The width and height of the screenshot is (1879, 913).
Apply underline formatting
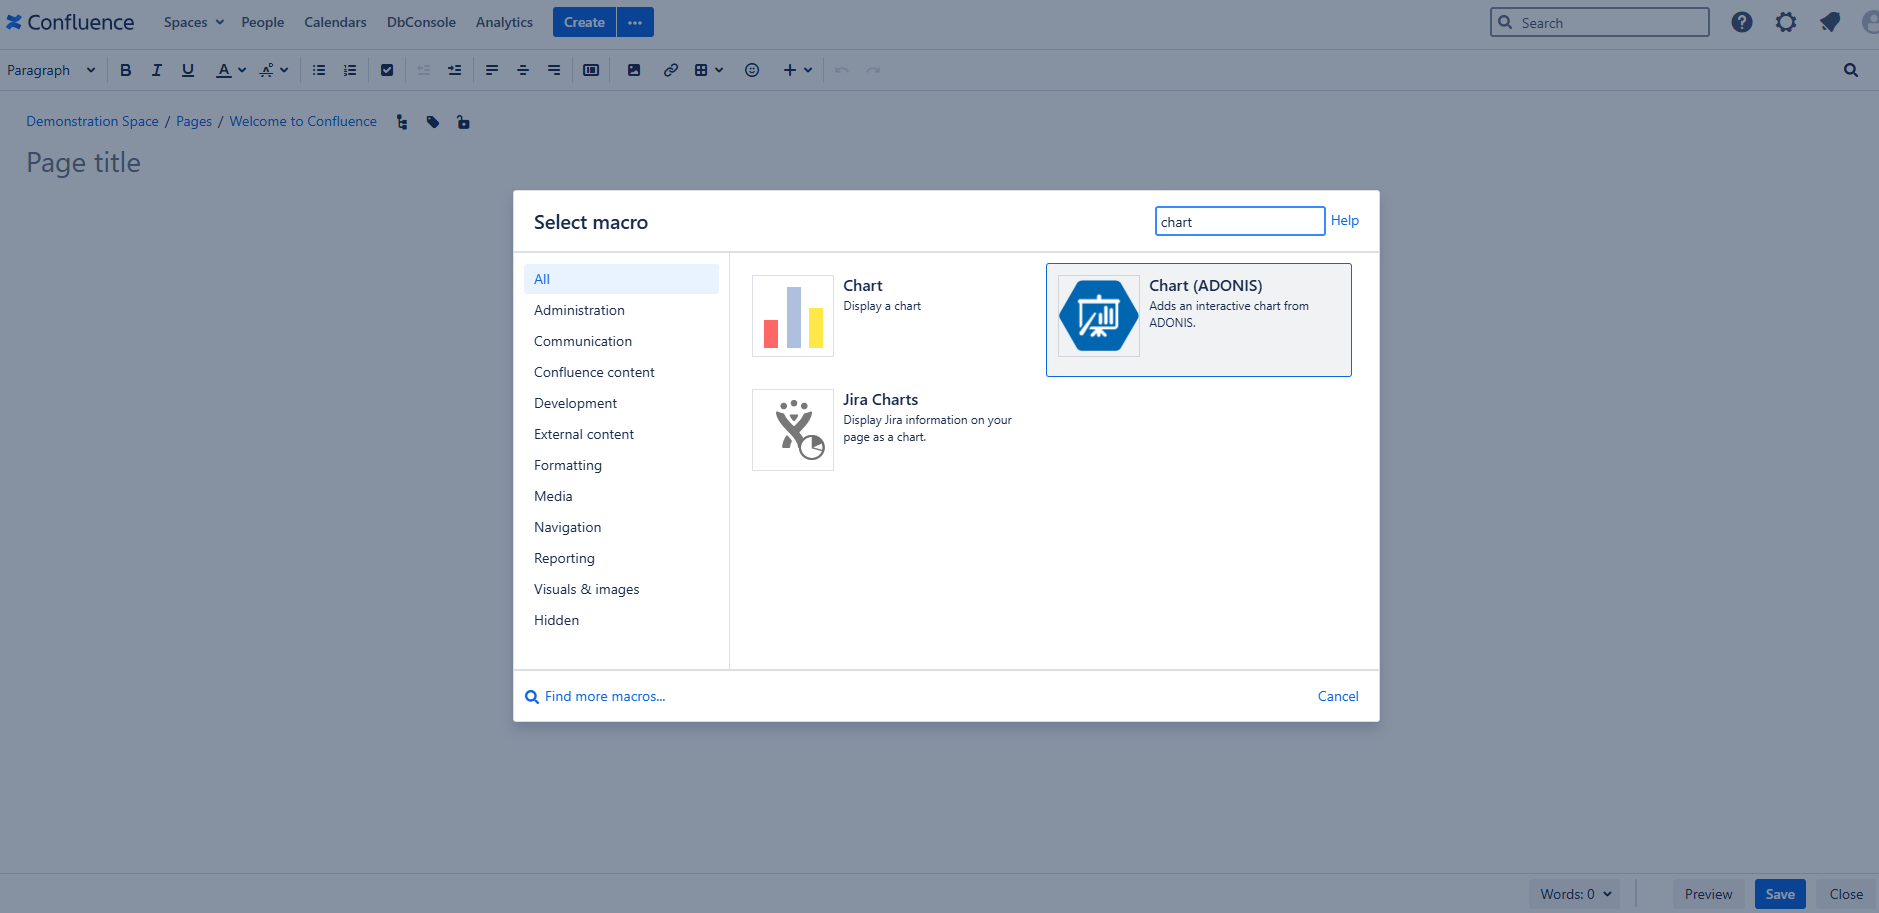pos(187,70)
